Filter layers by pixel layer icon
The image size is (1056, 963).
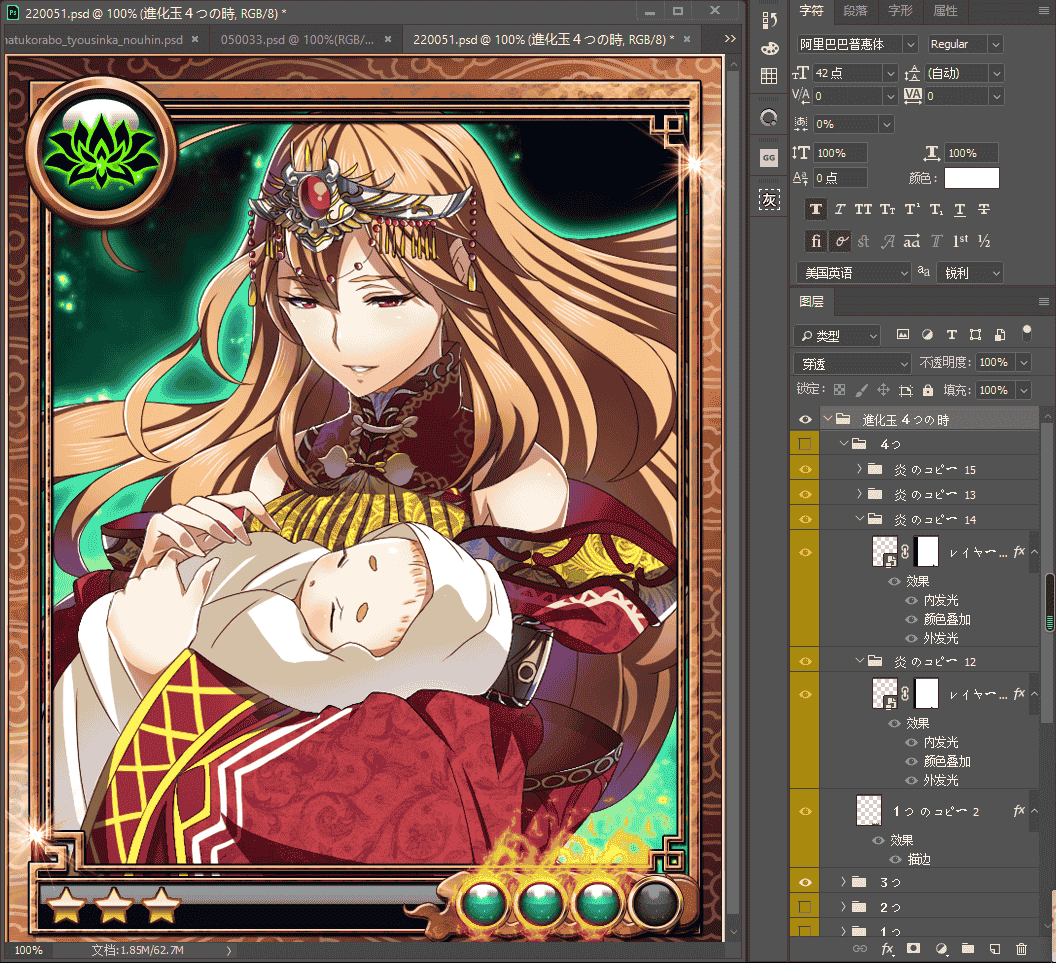point(903,335)
